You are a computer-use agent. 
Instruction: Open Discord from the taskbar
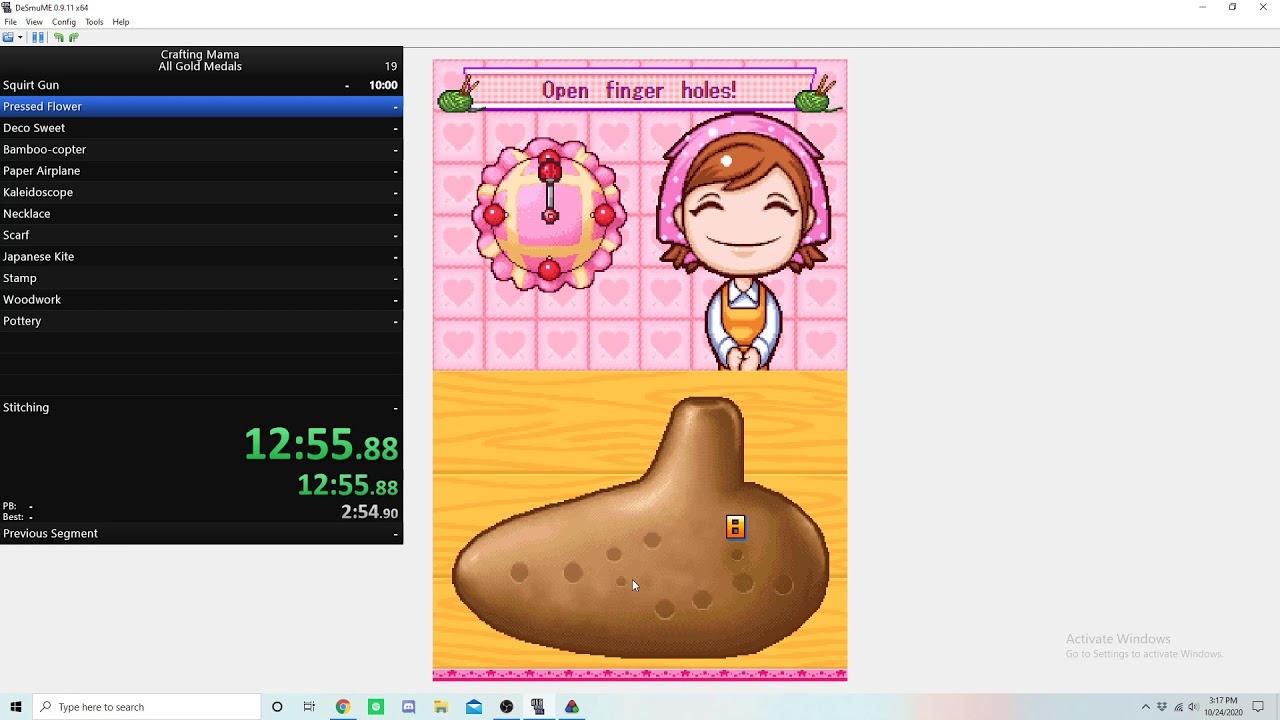pyautogui.click(x=408, y=707)
